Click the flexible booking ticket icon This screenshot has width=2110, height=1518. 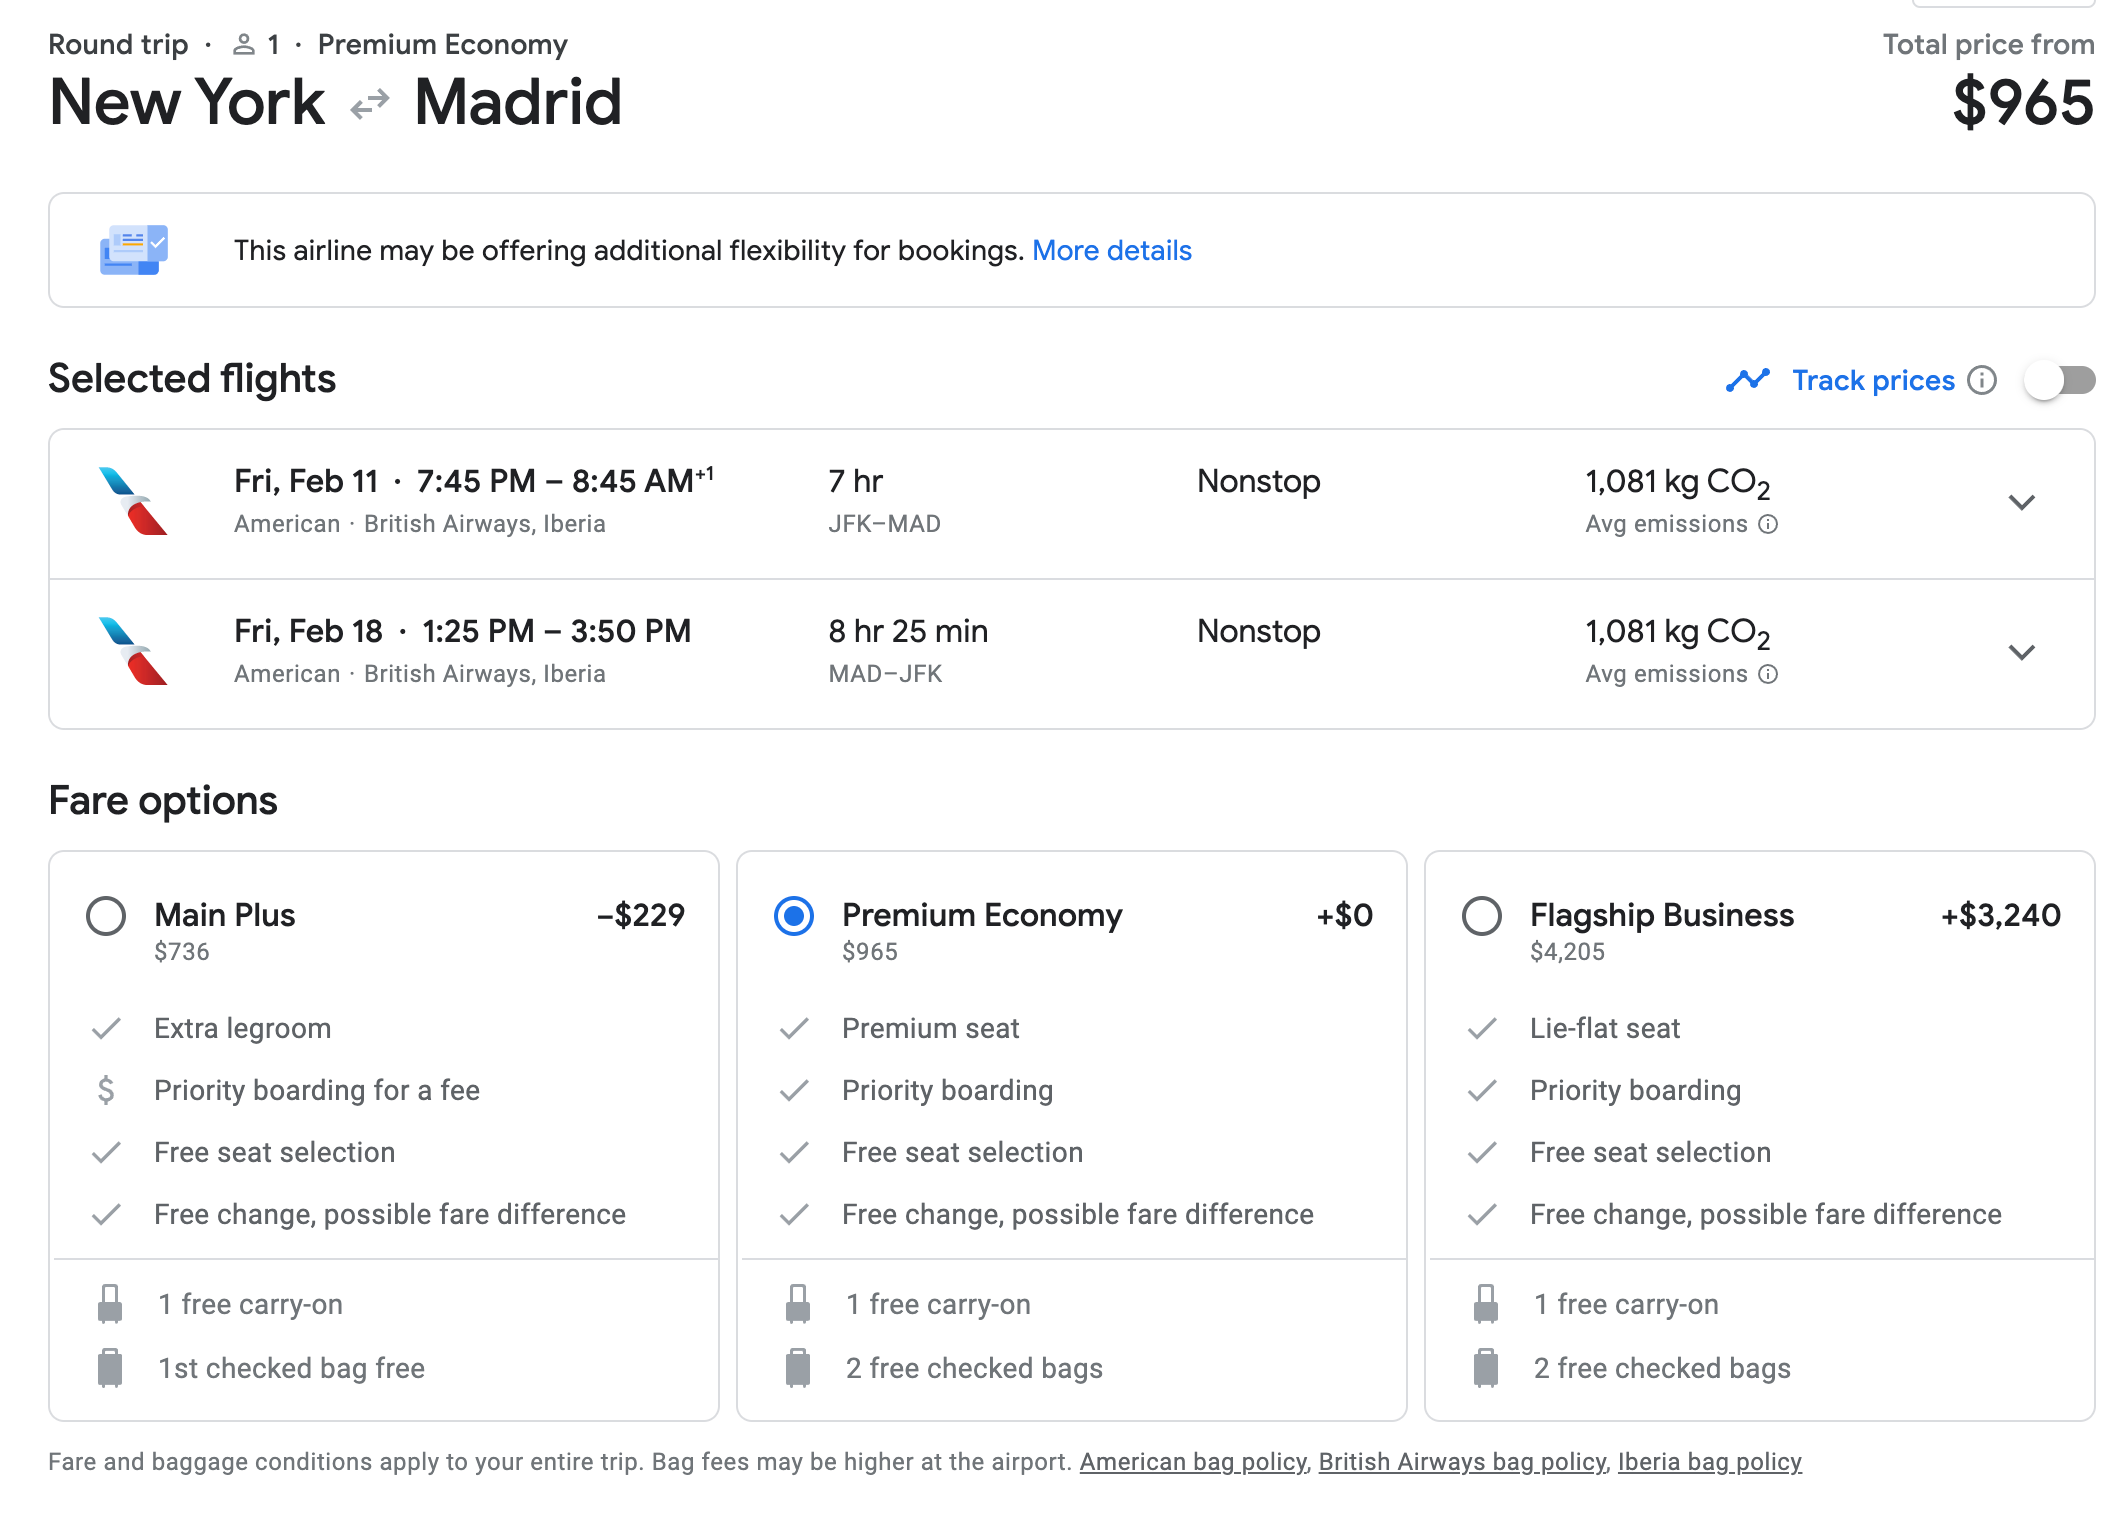tap(133, 250)
